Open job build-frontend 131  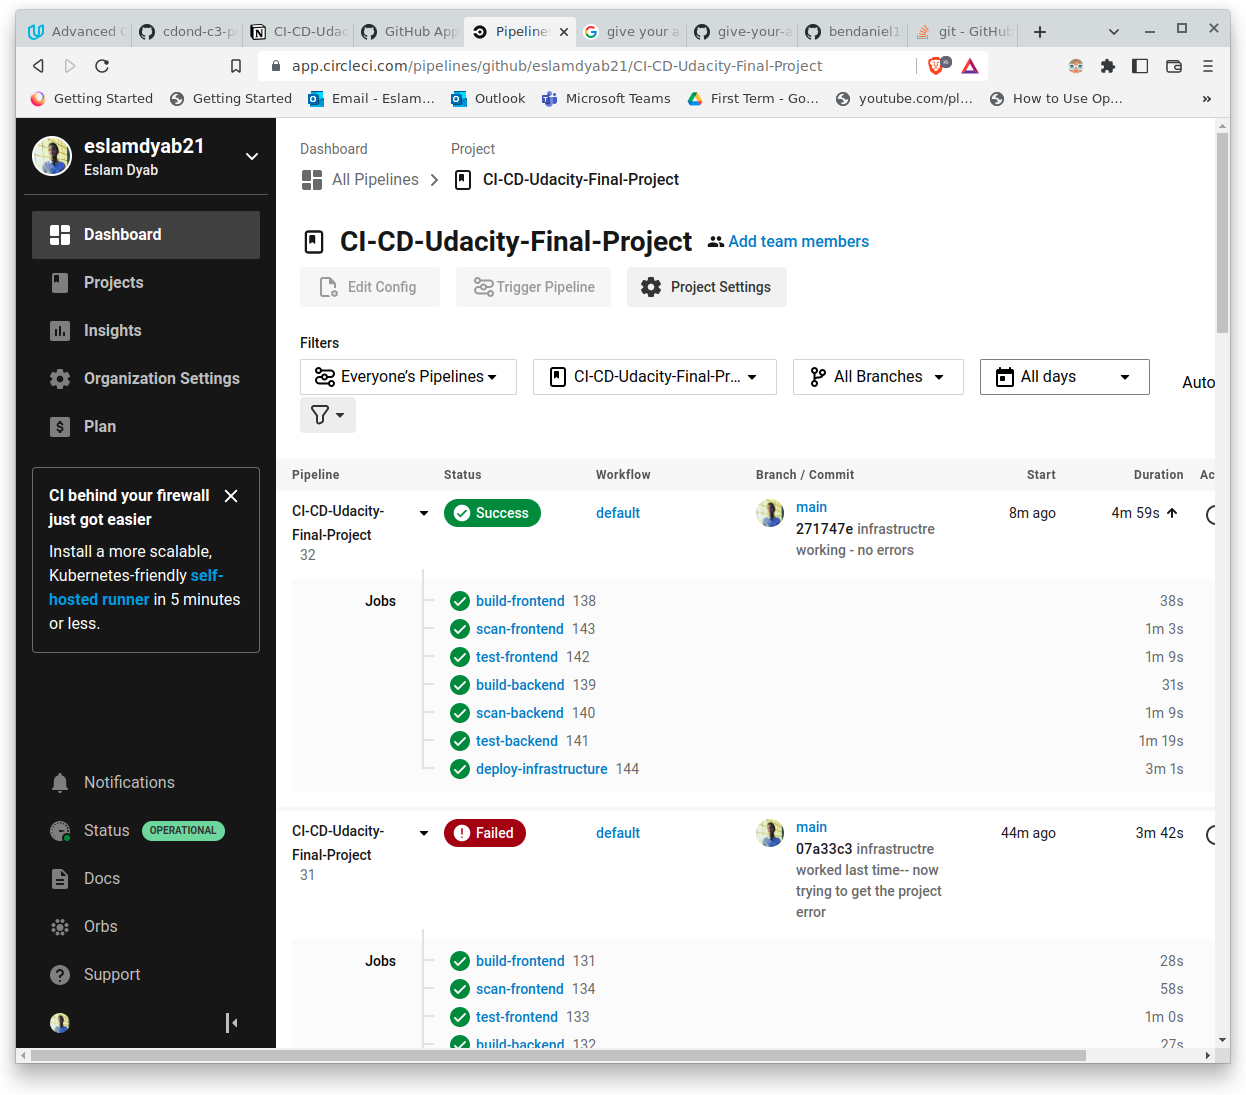pos(520,962)
